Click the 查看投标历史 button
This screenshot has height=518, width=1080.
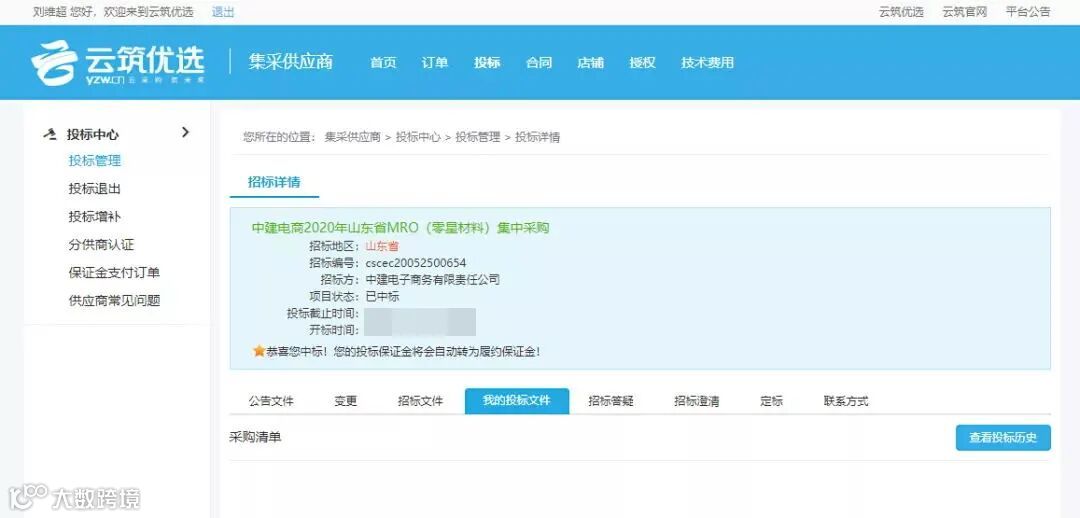(1003, 437)
